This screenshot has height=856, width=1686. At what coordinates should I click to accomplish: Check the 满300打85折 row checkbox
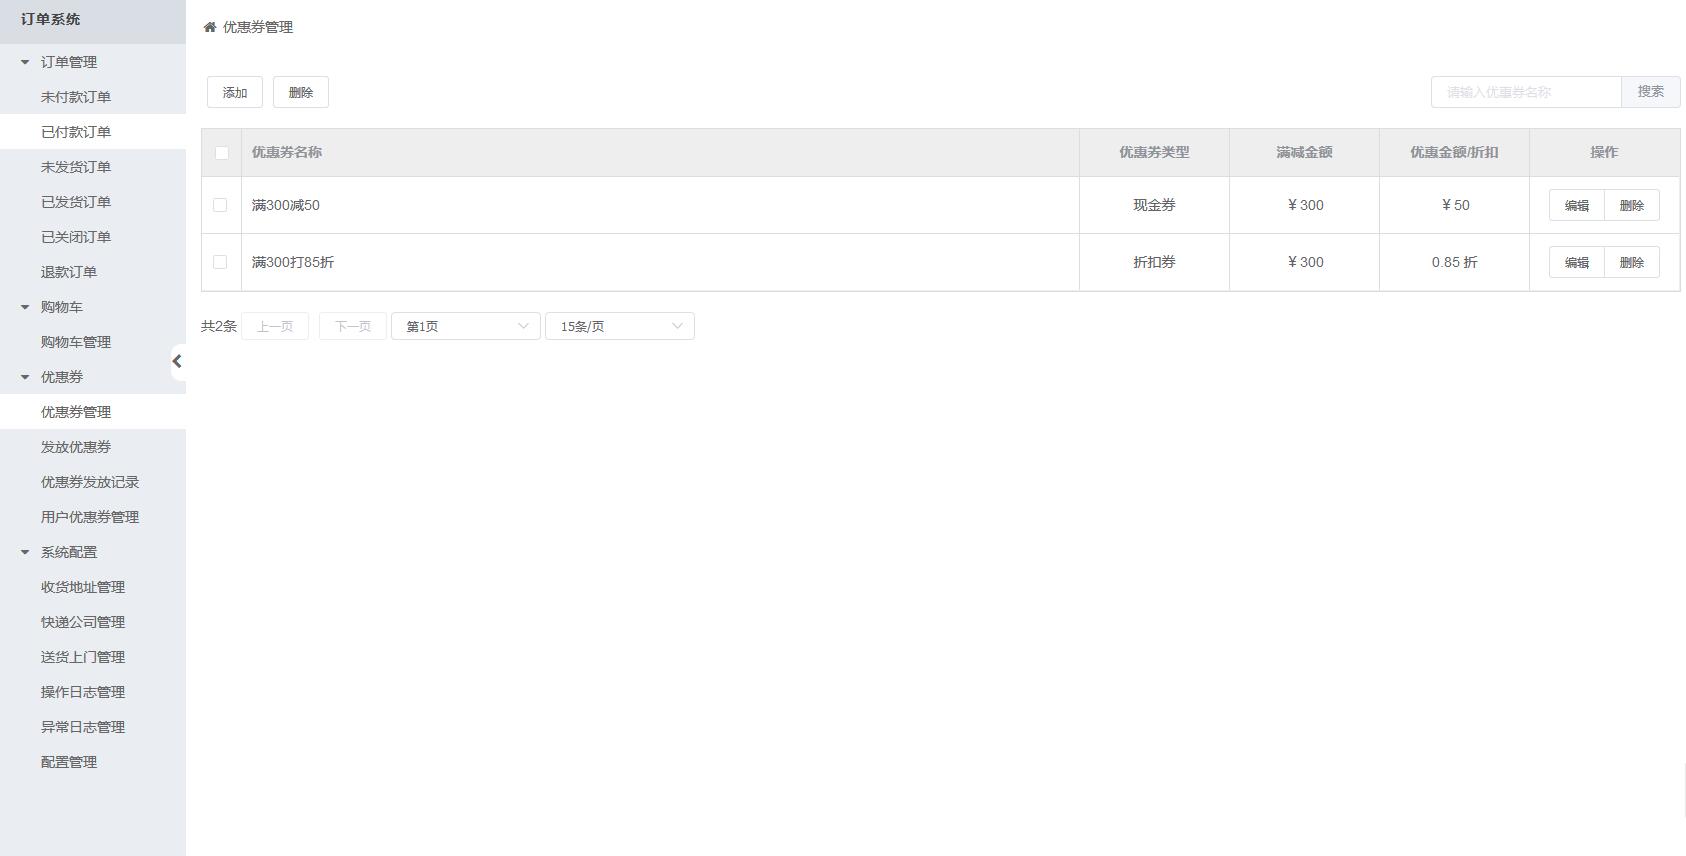220,262
